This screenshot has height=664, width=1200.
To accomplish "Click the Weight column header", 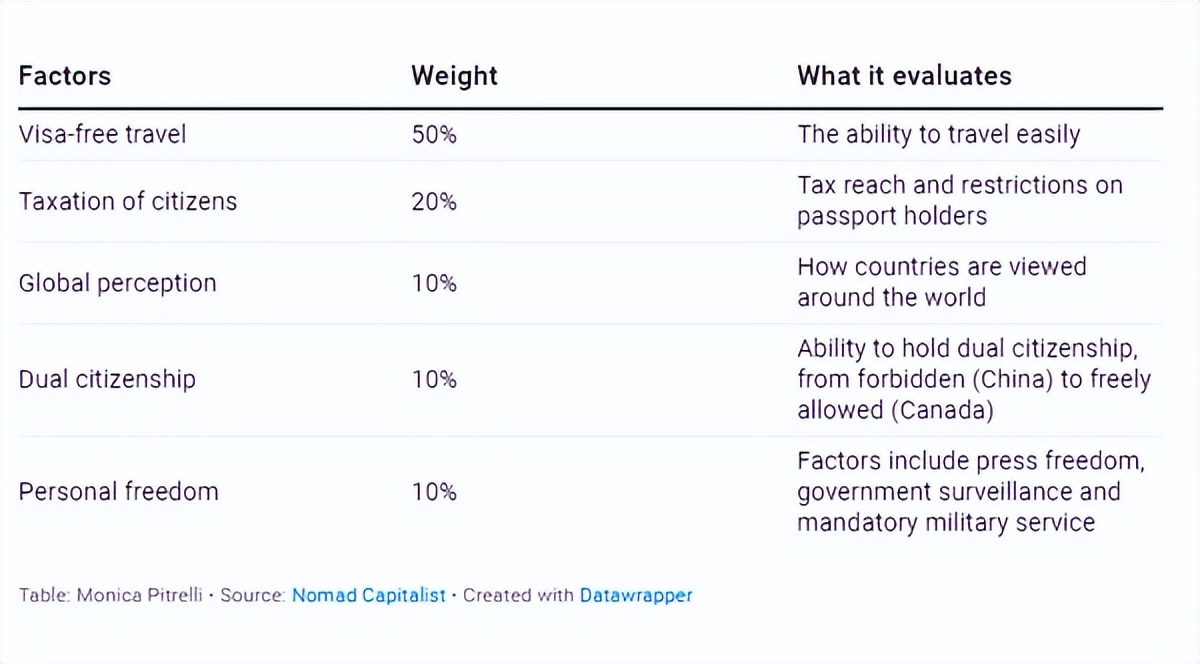I will pyautogui.click(x=454, y=76).
